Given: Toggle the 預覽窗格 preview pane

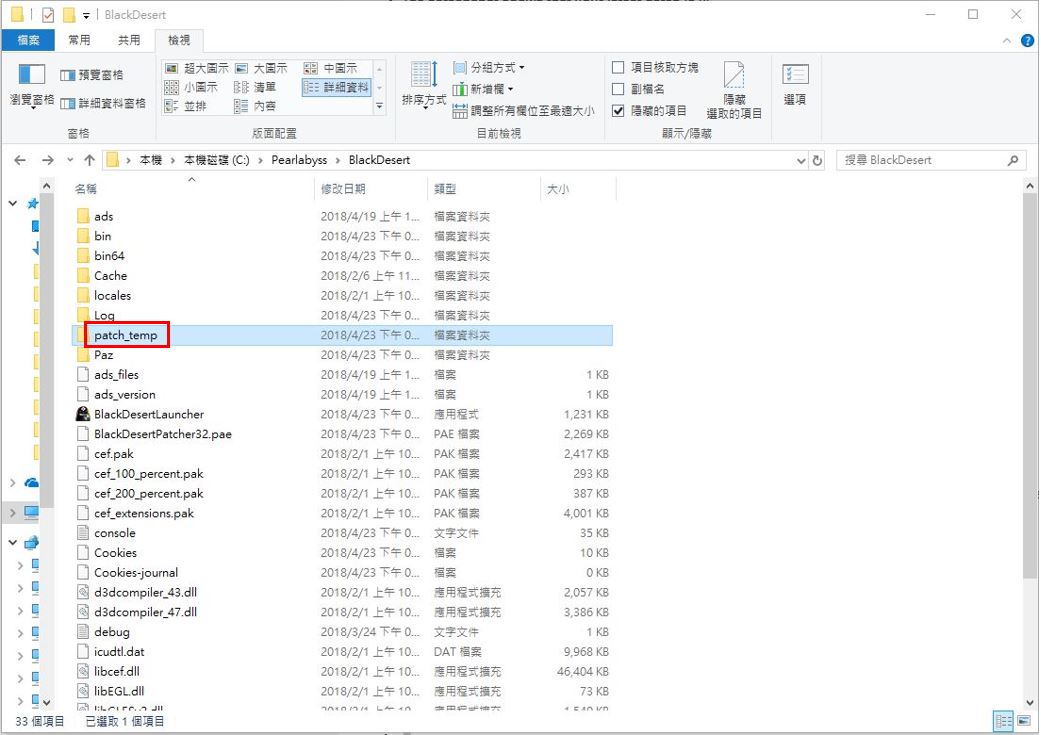Looking at the screenshot, I should click(92, 75).
